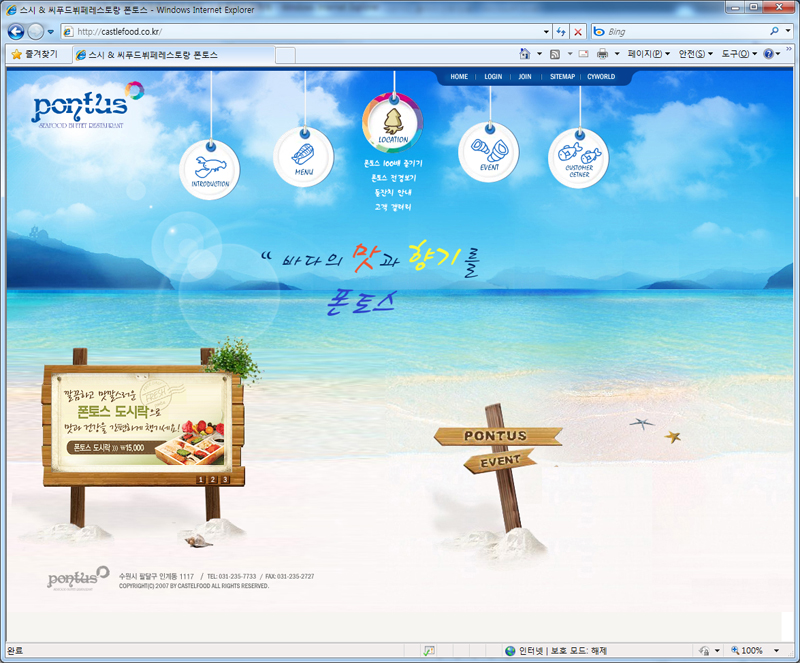Click the PONTUS wooden signpost arrow
The image size is (800, 663).
click(x=497, y=436)
